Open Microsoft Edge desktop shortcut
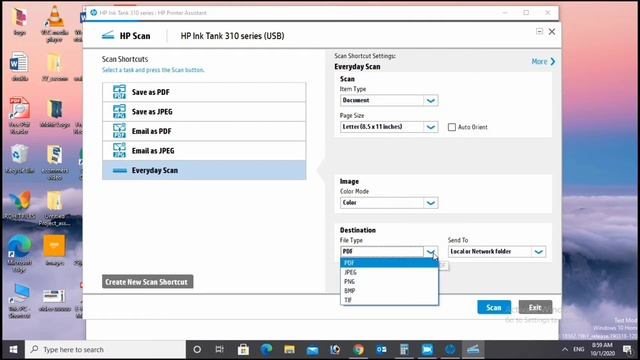The height and width of the screenshot is (360, 640). 19,254
